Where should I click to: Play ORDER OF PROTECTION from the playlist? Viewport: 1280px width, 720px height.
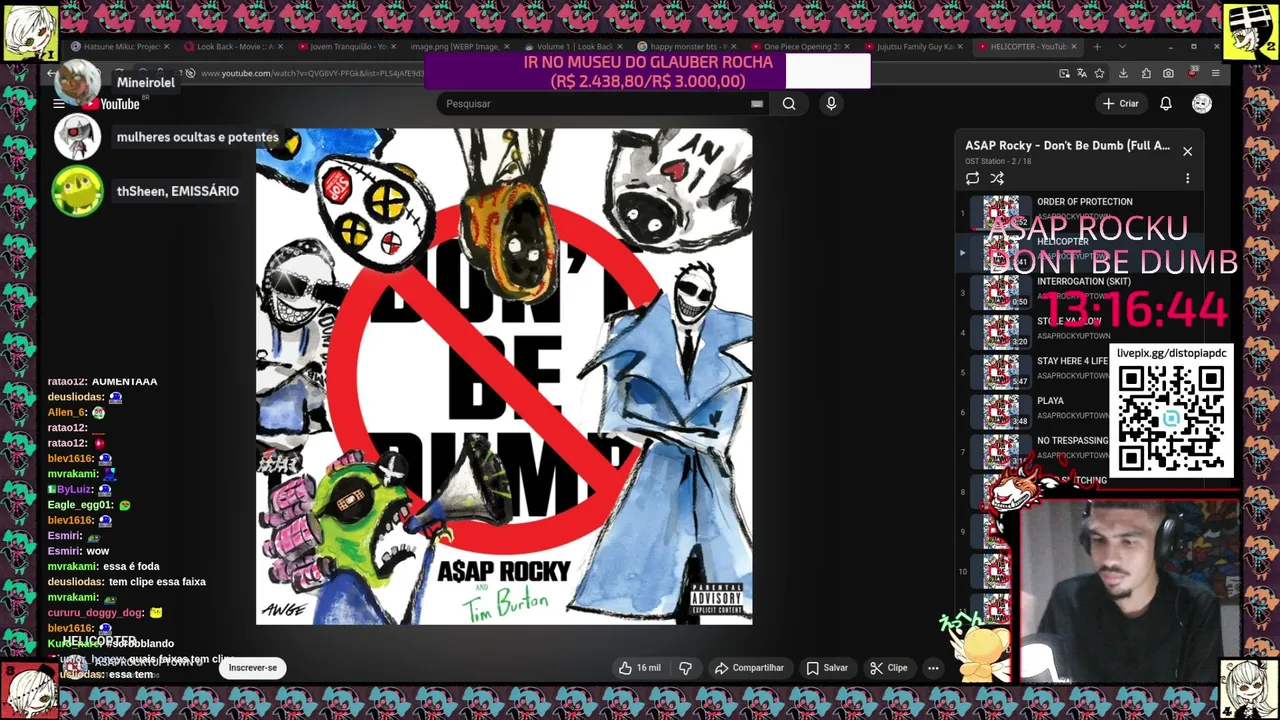click(1080, 212)
